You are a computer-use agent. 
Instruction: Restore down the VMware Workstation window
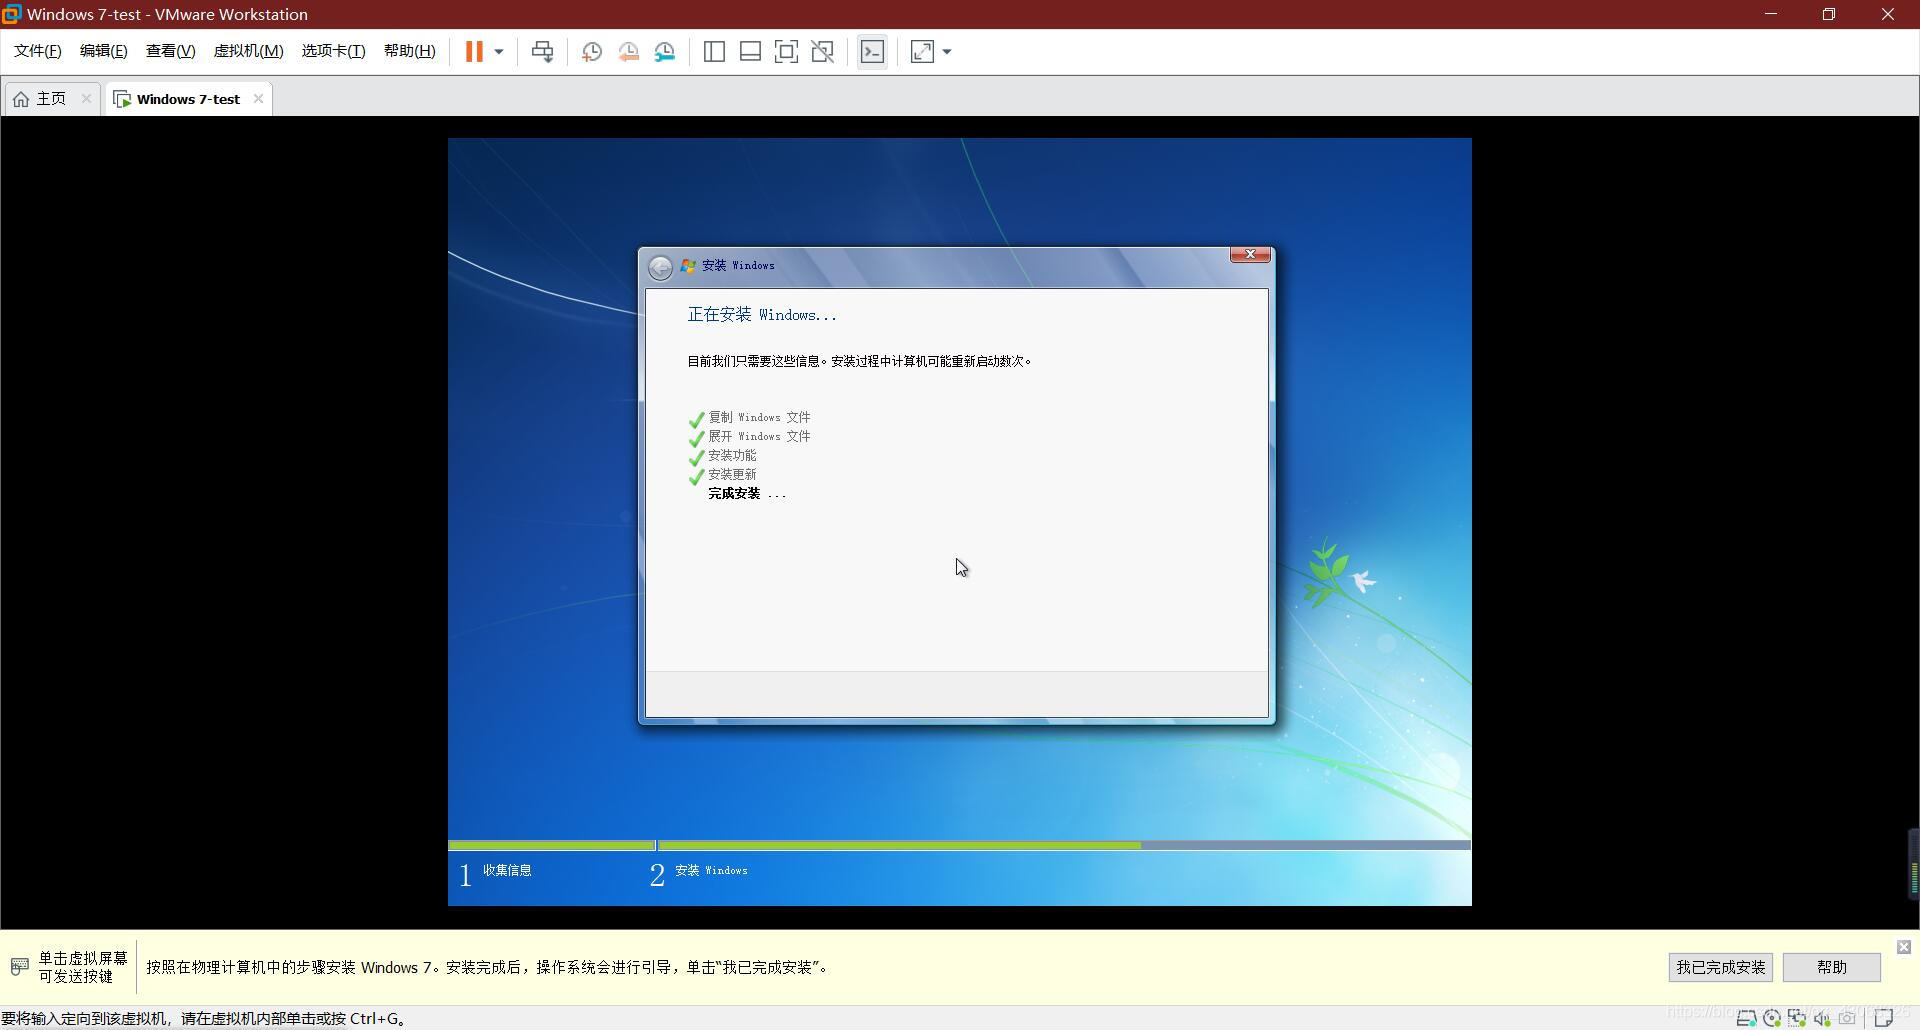pyautogui.click(x=1829, y=14)
